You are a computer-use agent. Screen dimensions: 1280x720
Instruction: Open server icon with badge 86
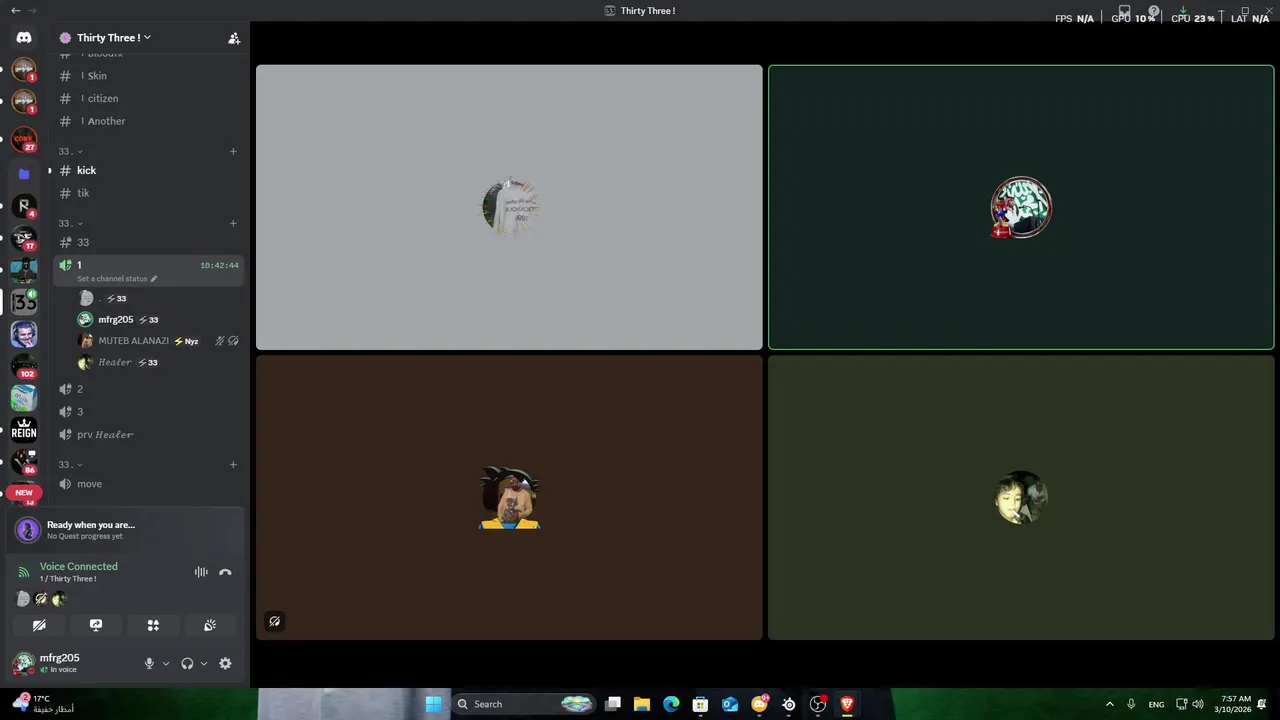coord(24,461)
